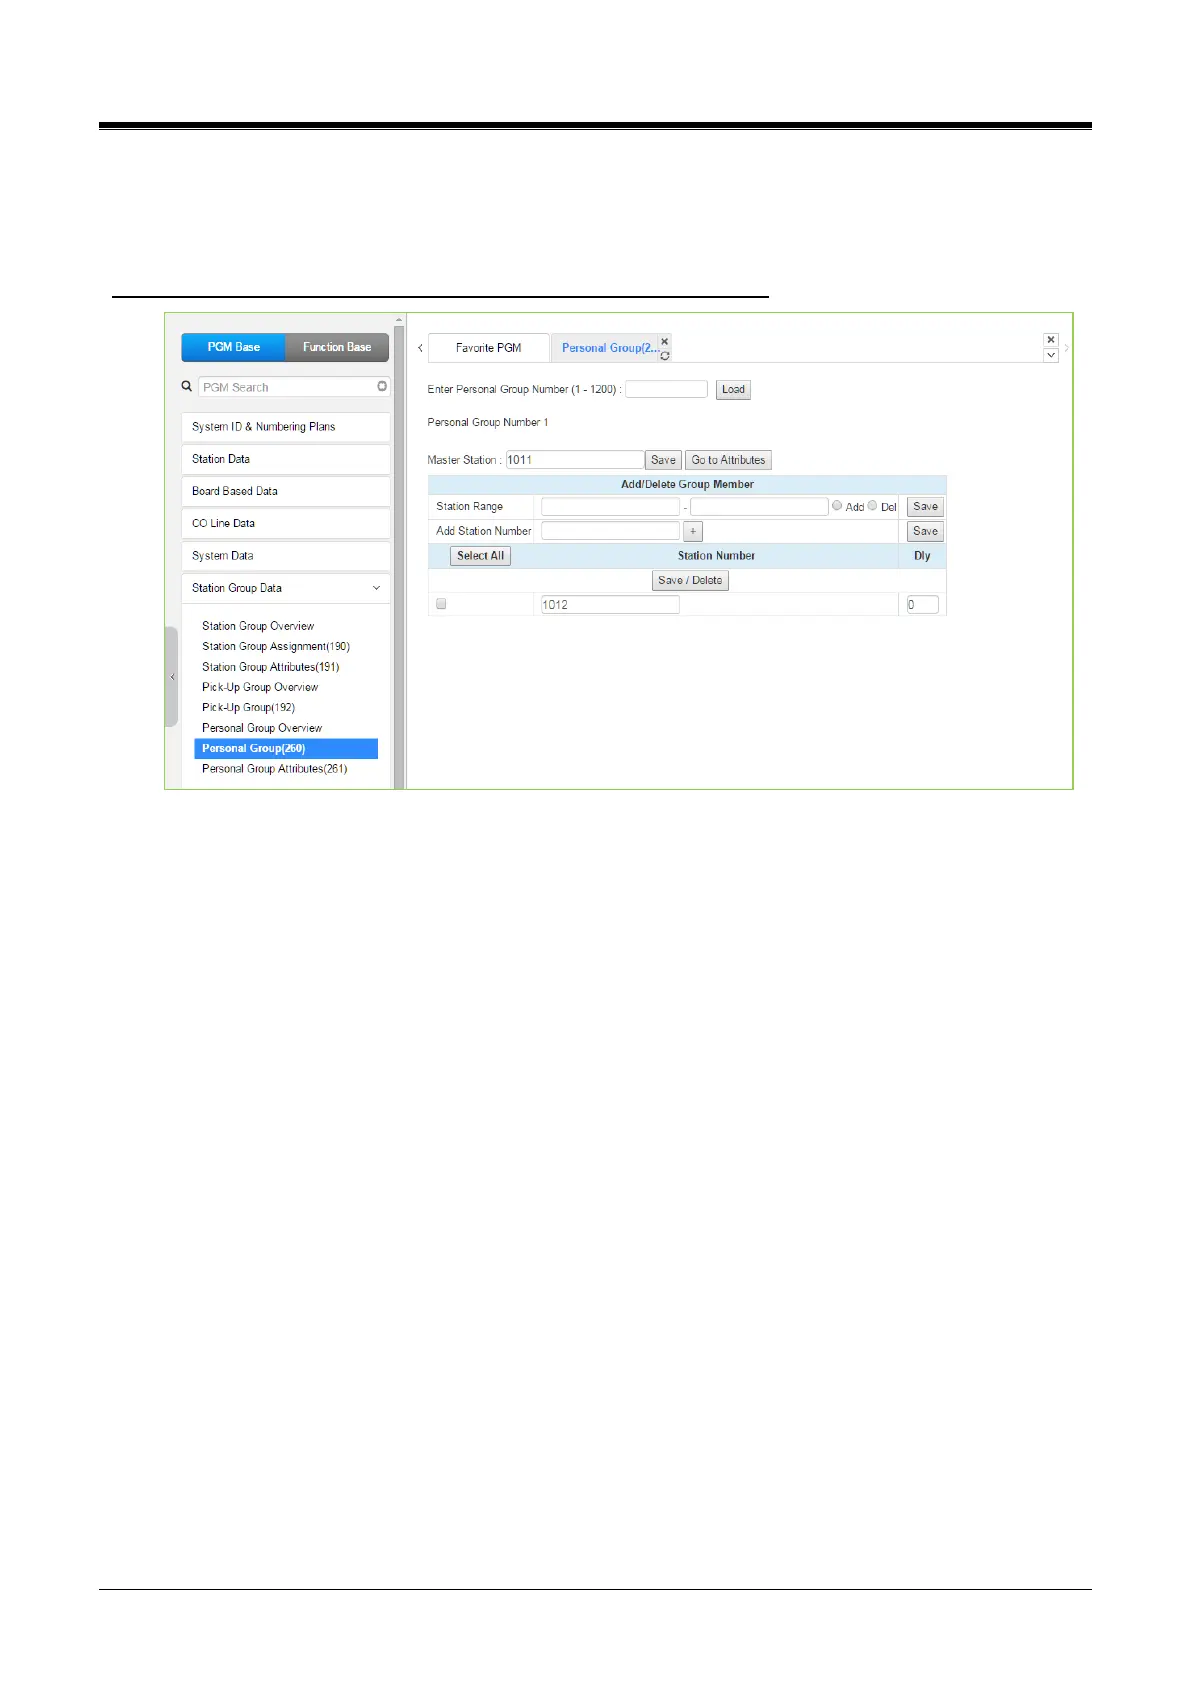Switch to PGM Base view

(233, 347)
